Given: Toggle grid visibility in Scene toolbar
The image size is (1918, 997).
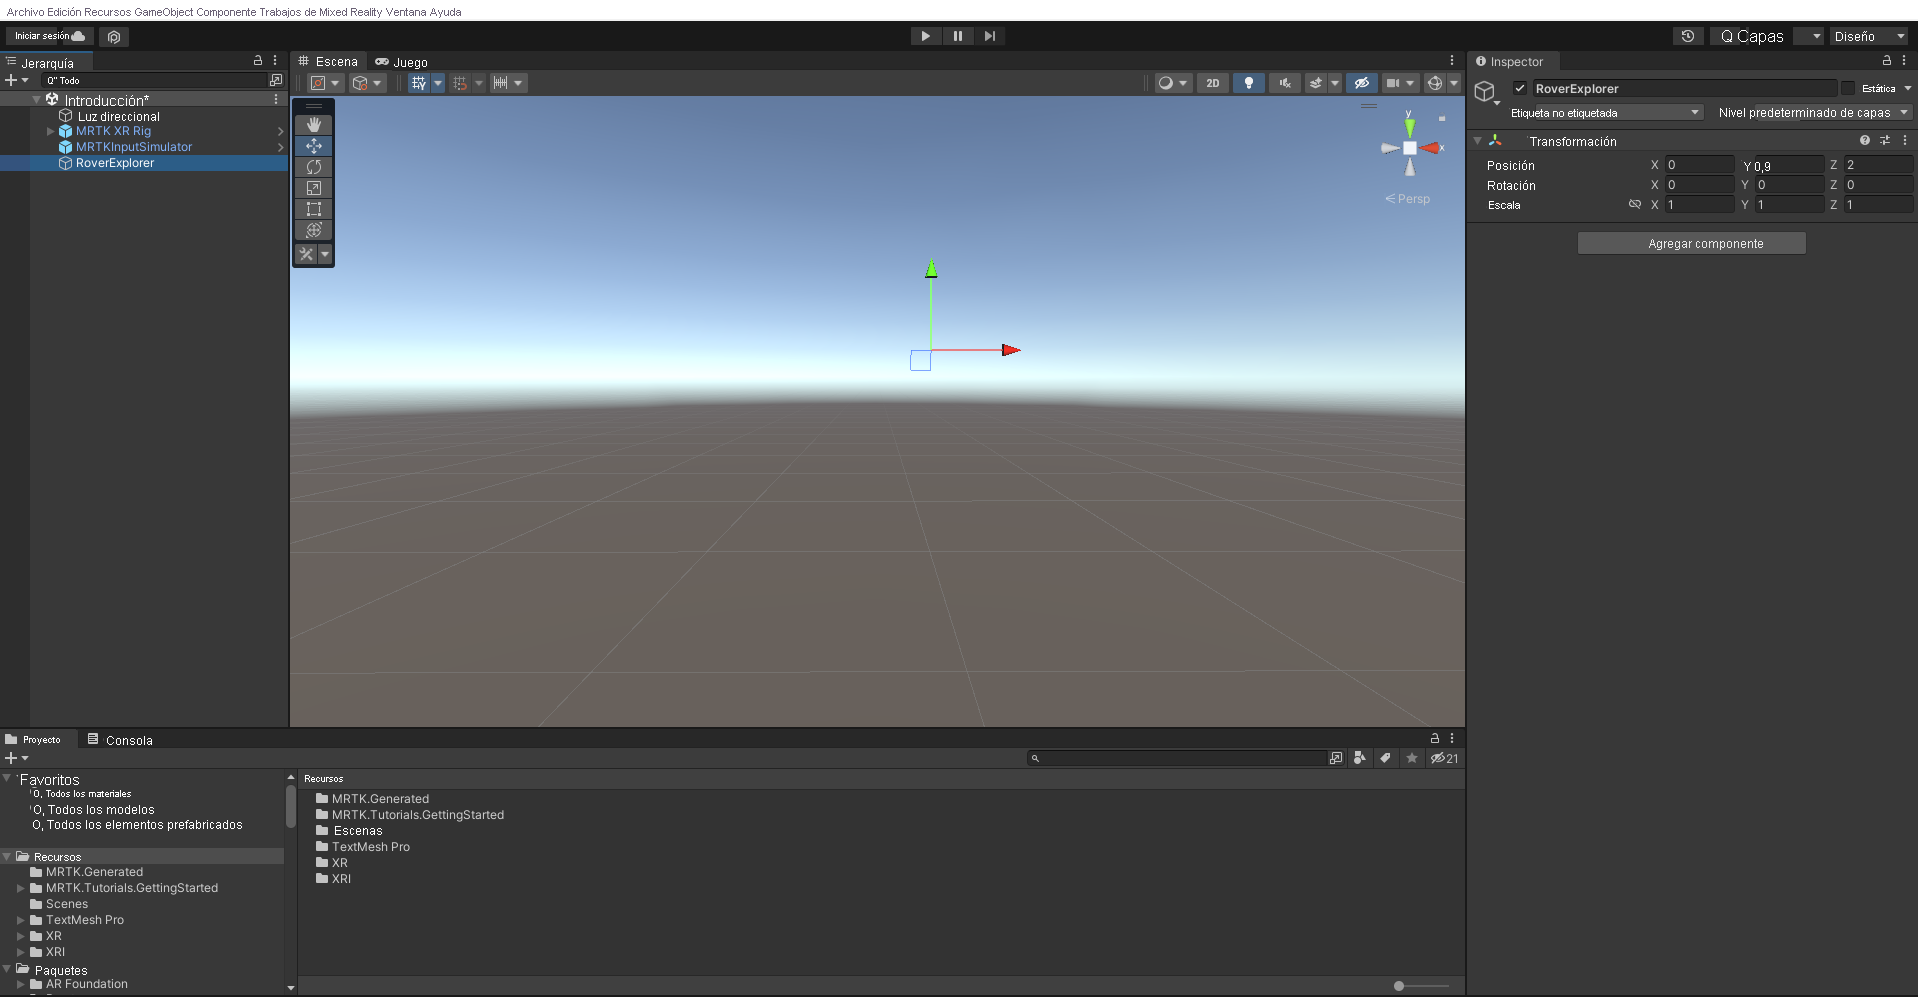Looking at the screenshot, I should click(x=419, y=83).
